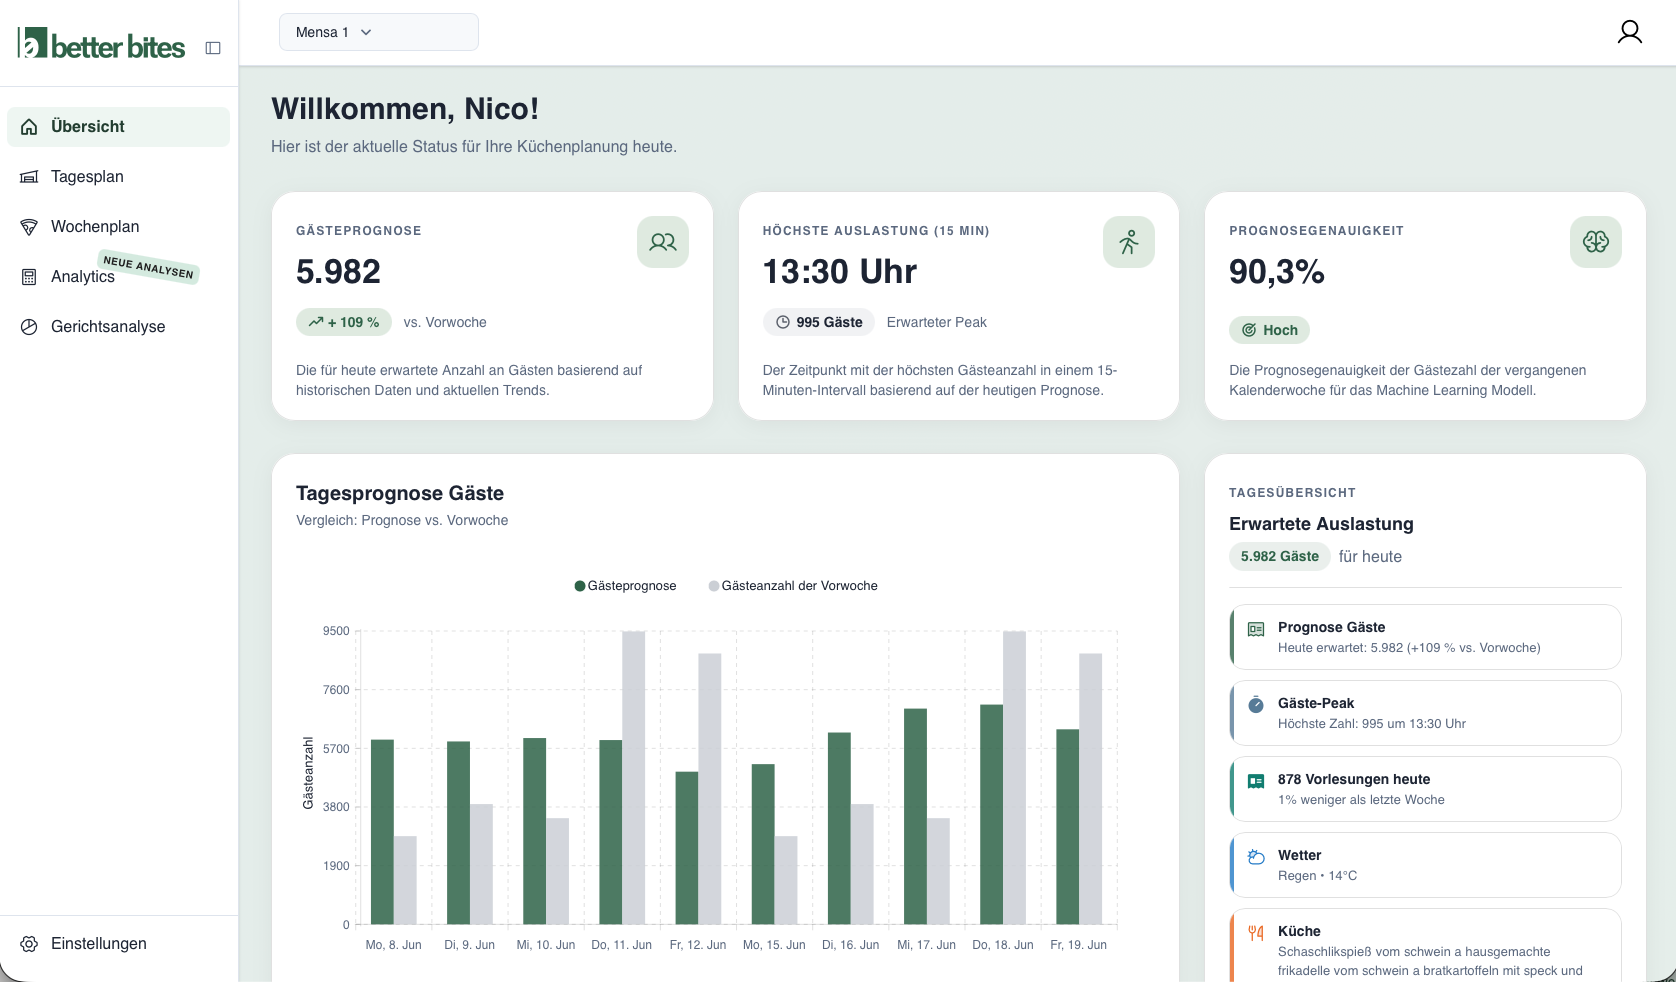Click the Gäste-Peak clock icon
This screenshot has height=982, width=1676.
click(1256, 705)
